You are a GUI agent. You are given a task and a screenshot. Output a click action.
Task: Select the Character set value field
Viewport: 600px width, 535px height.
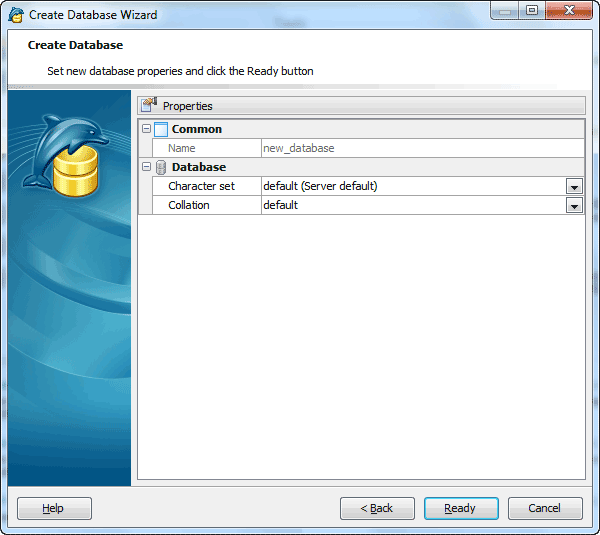pos(410,186)
